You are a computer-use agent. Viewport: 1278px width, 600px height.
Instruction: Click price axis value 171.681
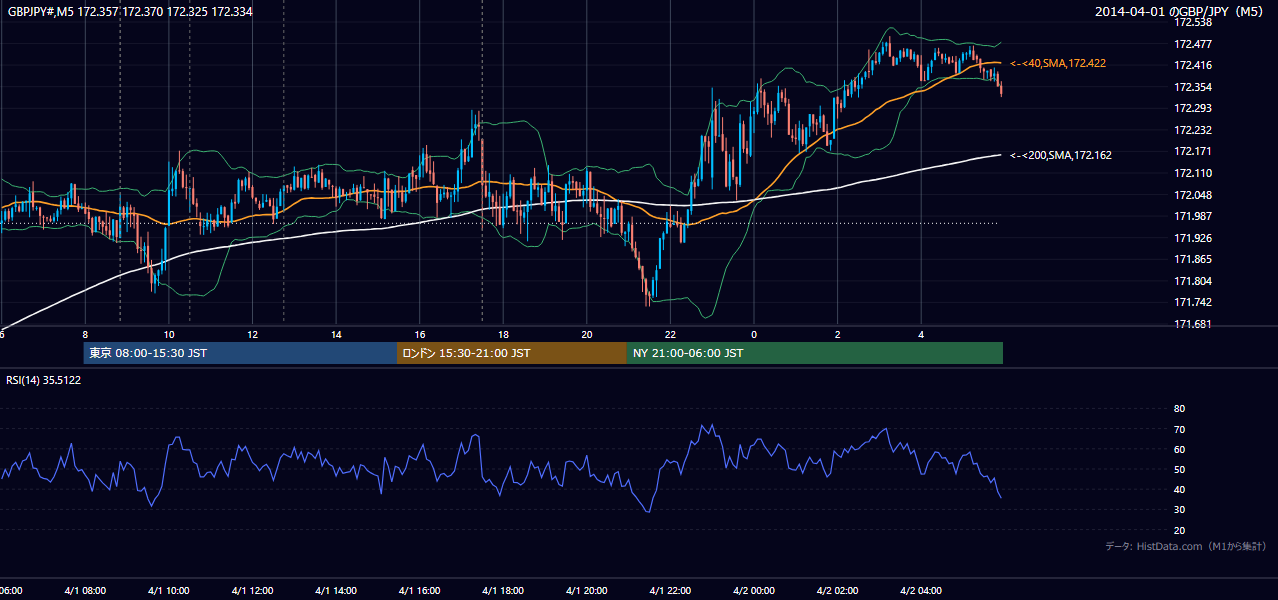[x=1193, y=324]
